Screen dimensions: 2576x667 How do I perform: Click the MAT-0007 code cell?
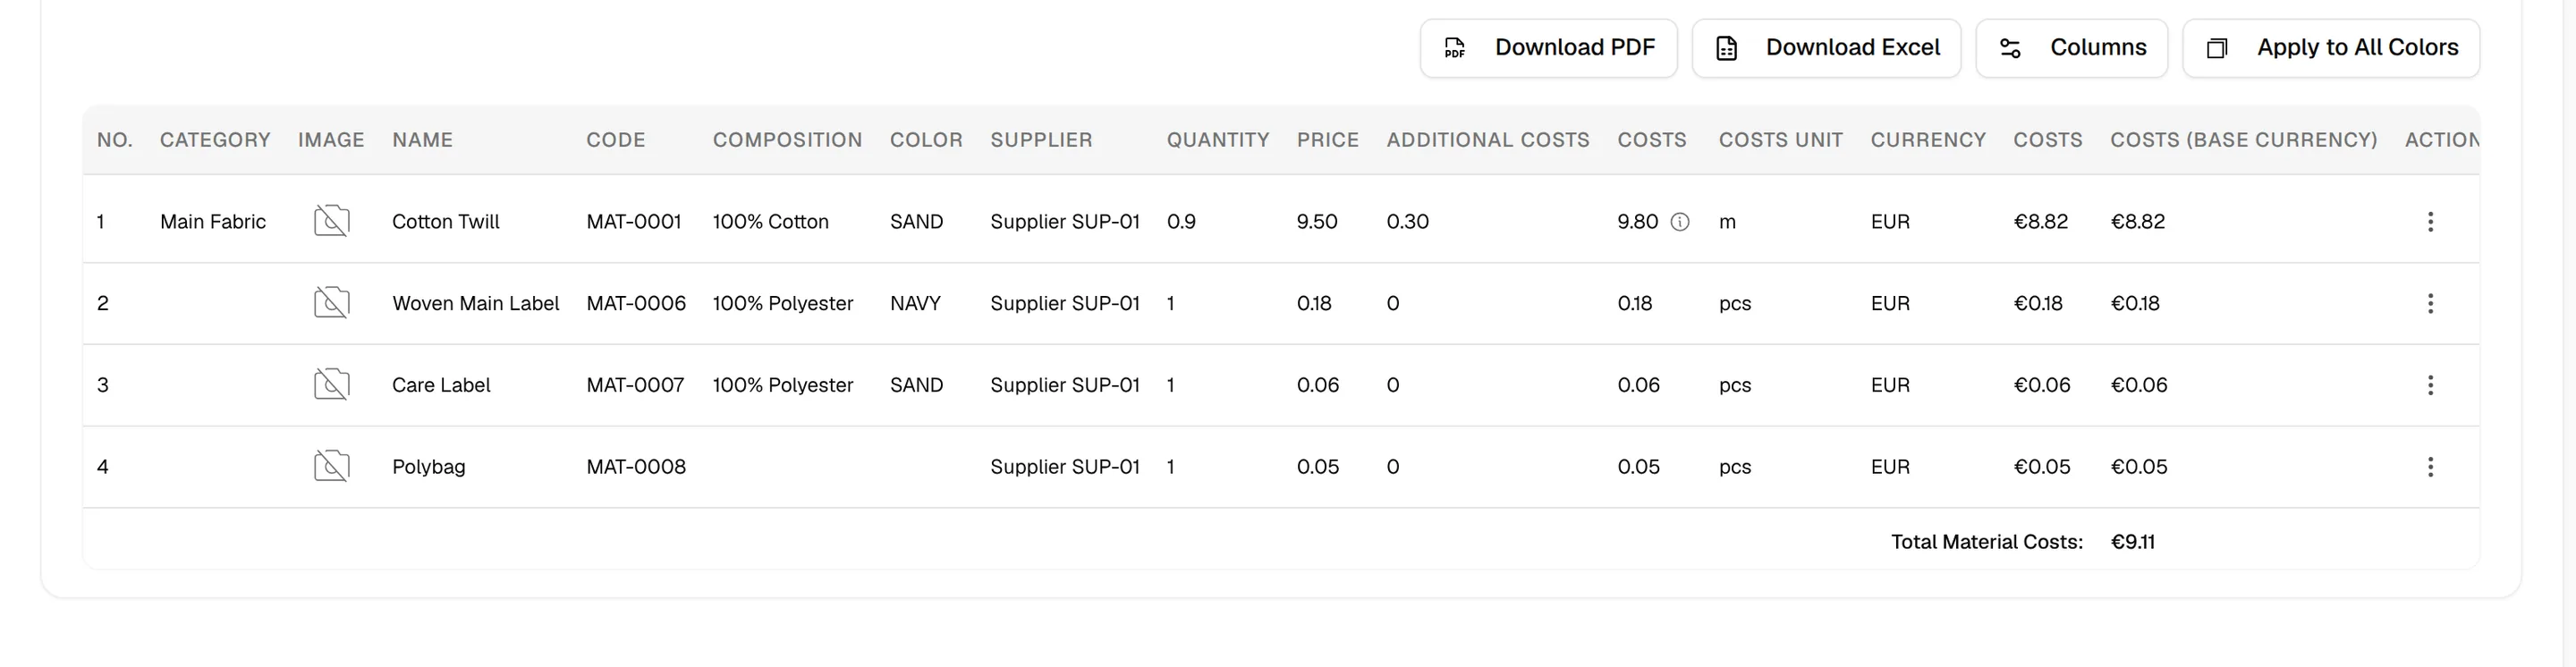(635, 385)
